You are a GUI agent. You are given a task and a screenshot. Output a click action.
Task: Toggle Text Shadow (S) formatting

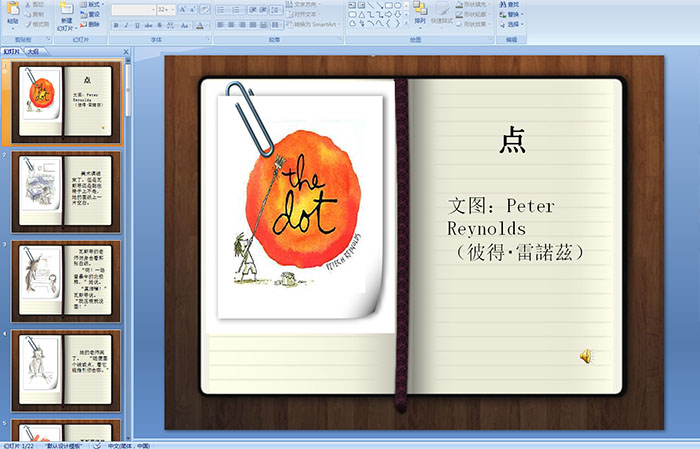click(159, 25)
